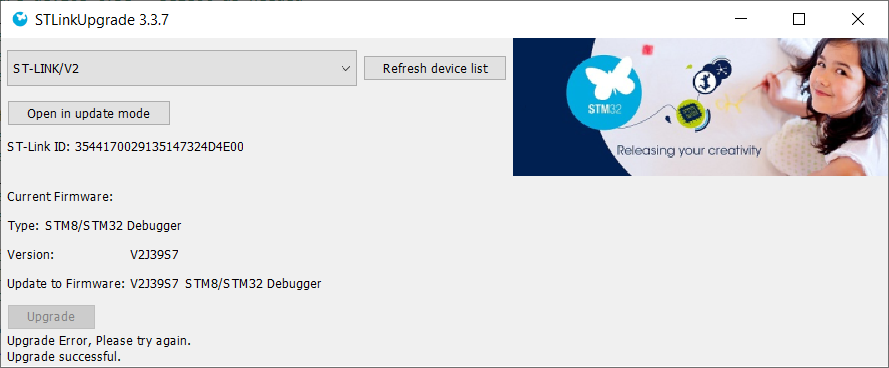Click the V2J39S7 version value
Image resolution: width=889 pixels, height=368 pixels.
[x=154, y=255]
